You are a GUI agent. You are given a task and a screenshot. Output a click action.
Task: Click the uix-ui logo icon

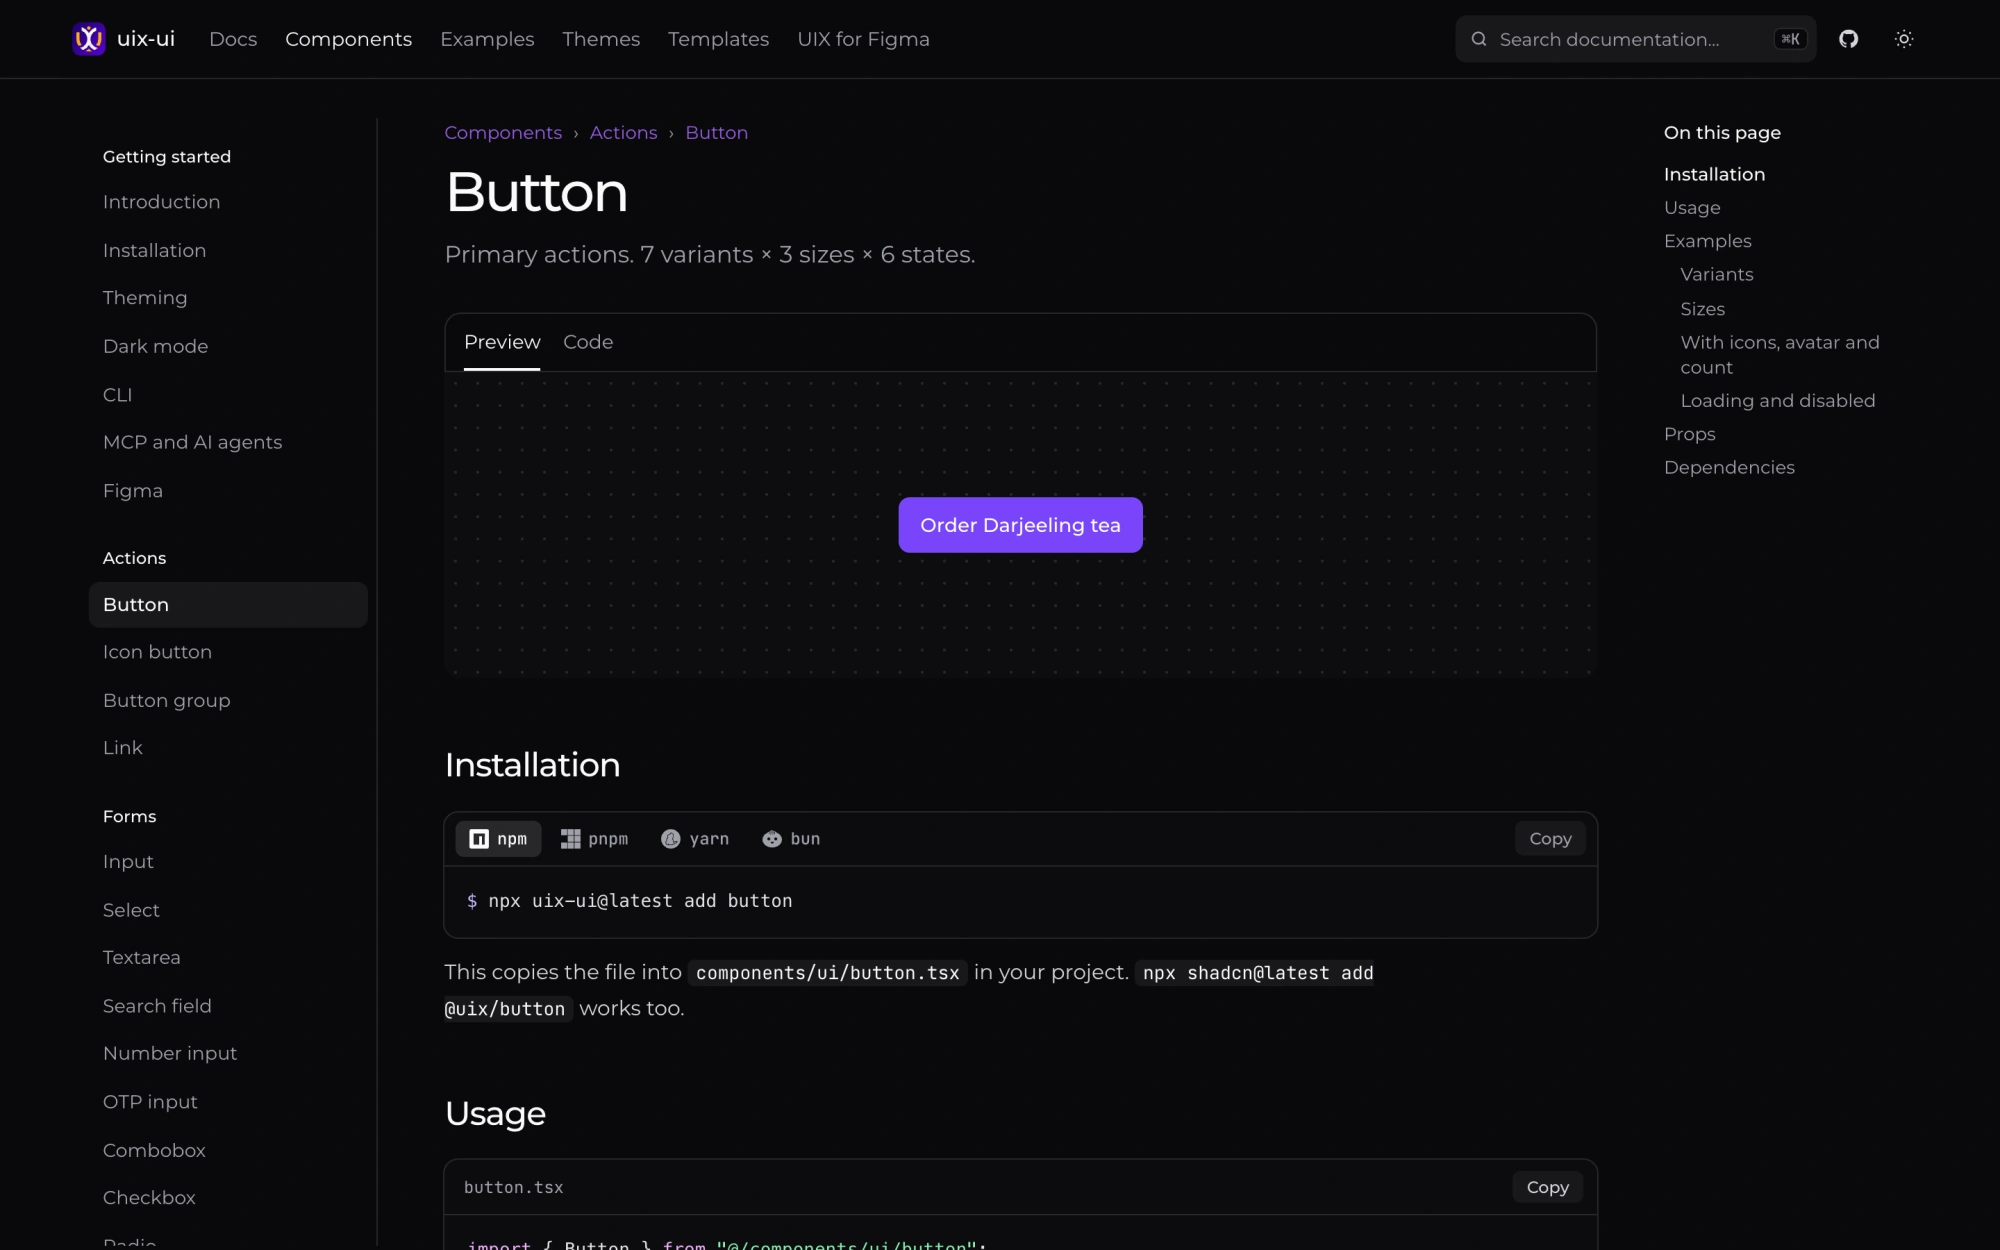[89, 39]
